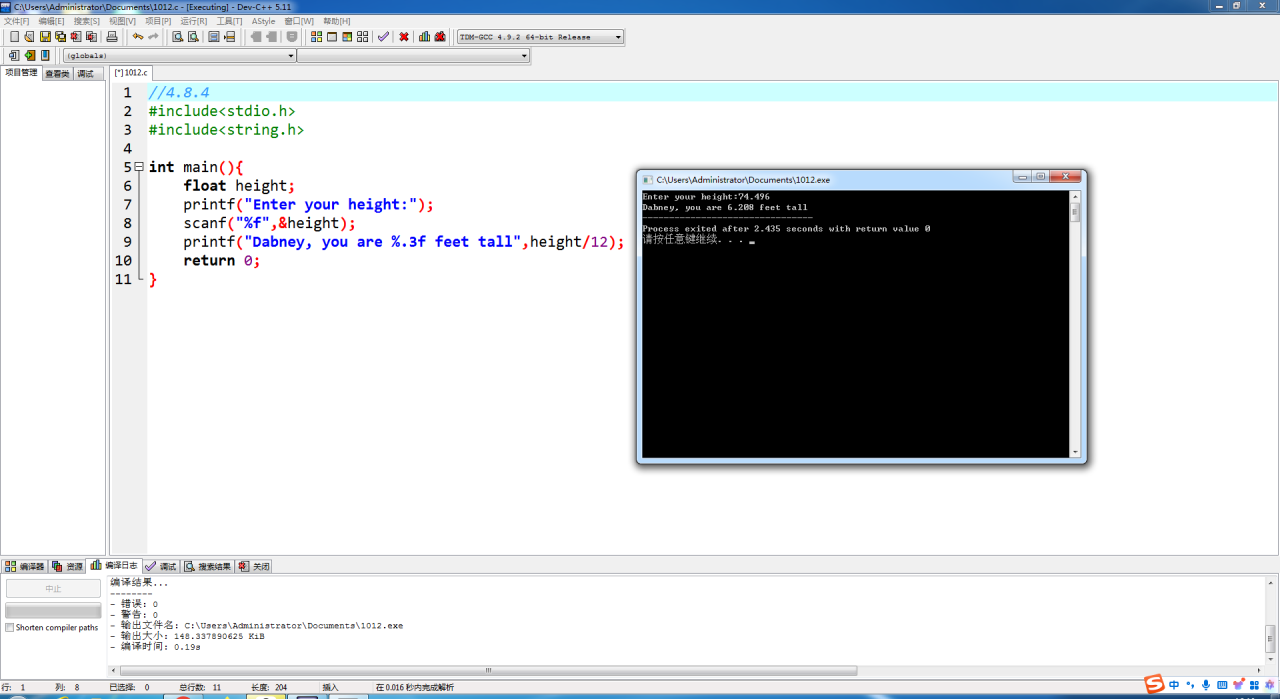Switch to the 编译器 bottom tab
The height and width of the screenshot is (699, 1280).
(x=25, y=566)
